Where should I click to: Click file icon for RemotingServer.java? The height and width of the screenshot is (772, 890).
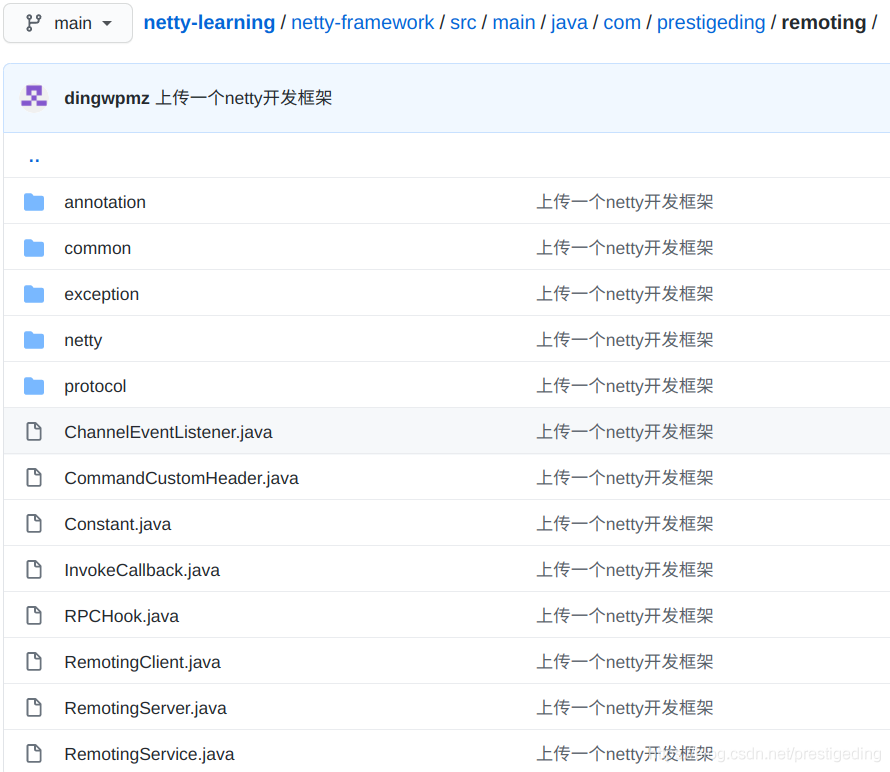34,707
